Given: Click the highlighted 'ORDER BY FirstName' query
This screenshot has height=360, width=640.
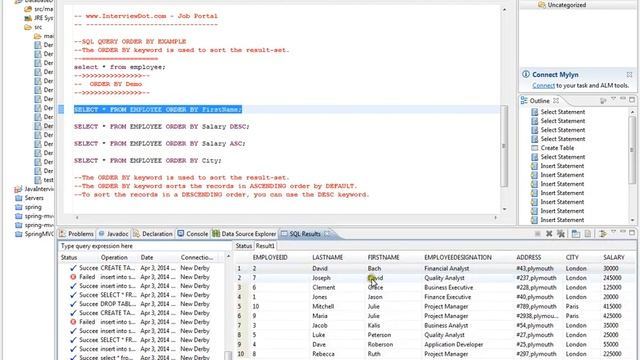Looking at the screenshot, I should click(x=158, y=109).
